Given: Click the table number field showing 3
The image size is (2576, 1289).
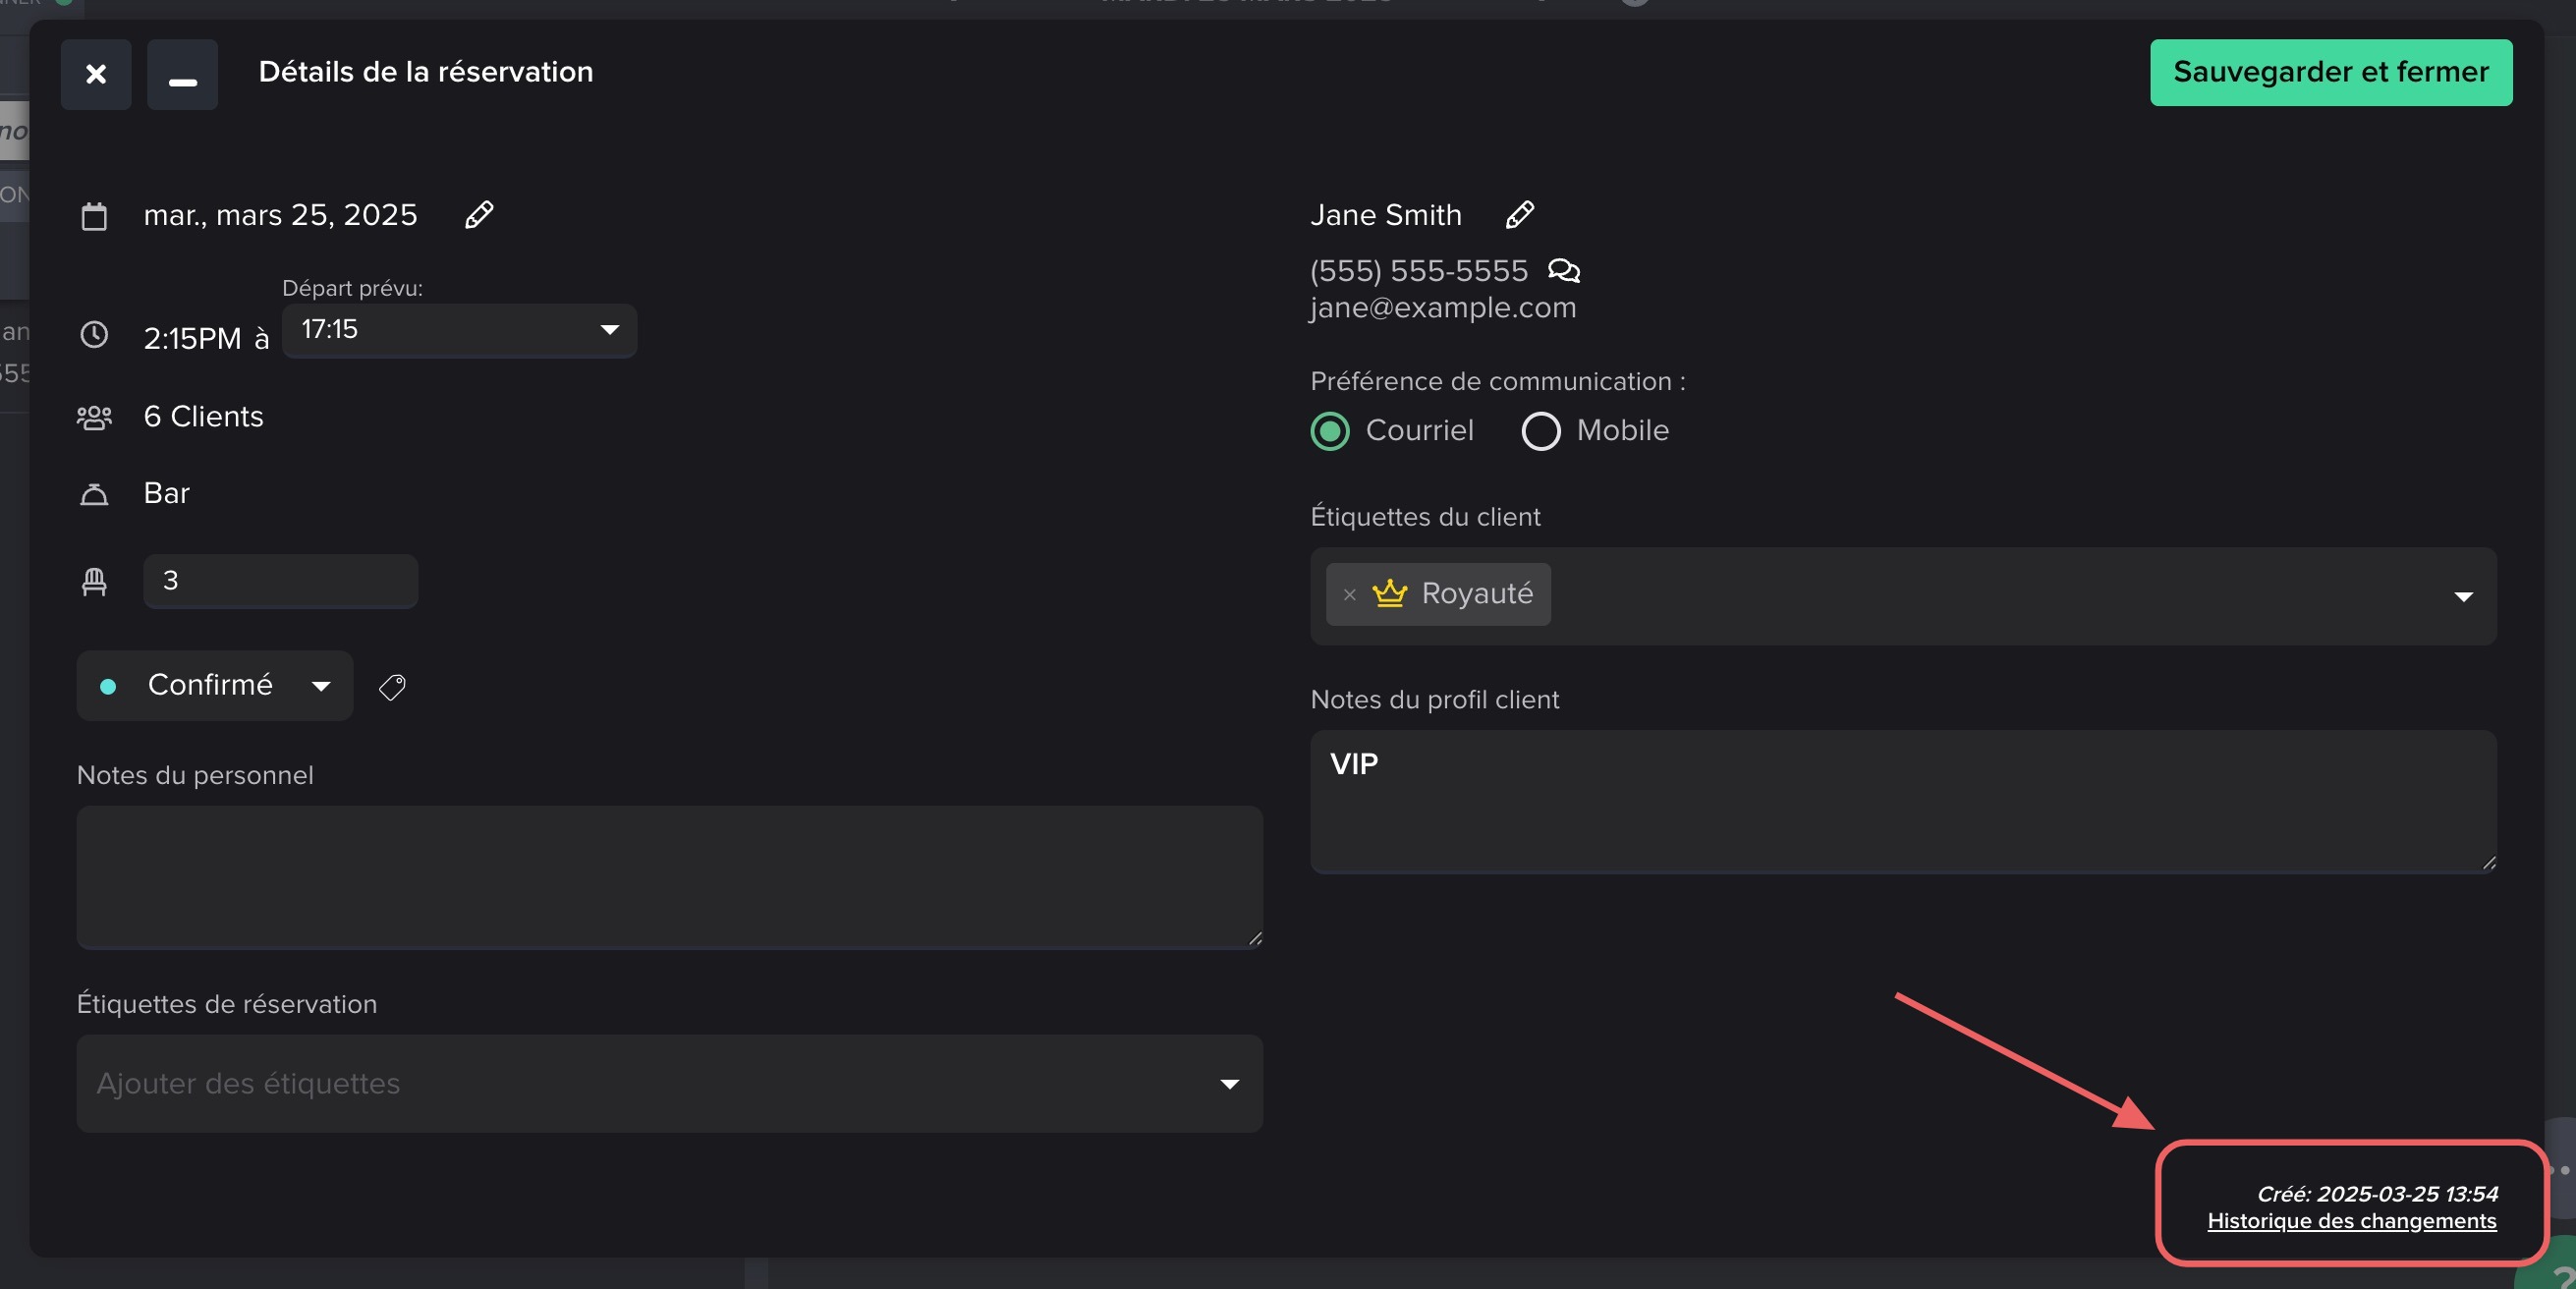Looking at the screenshot, I should tap(280, 581).
